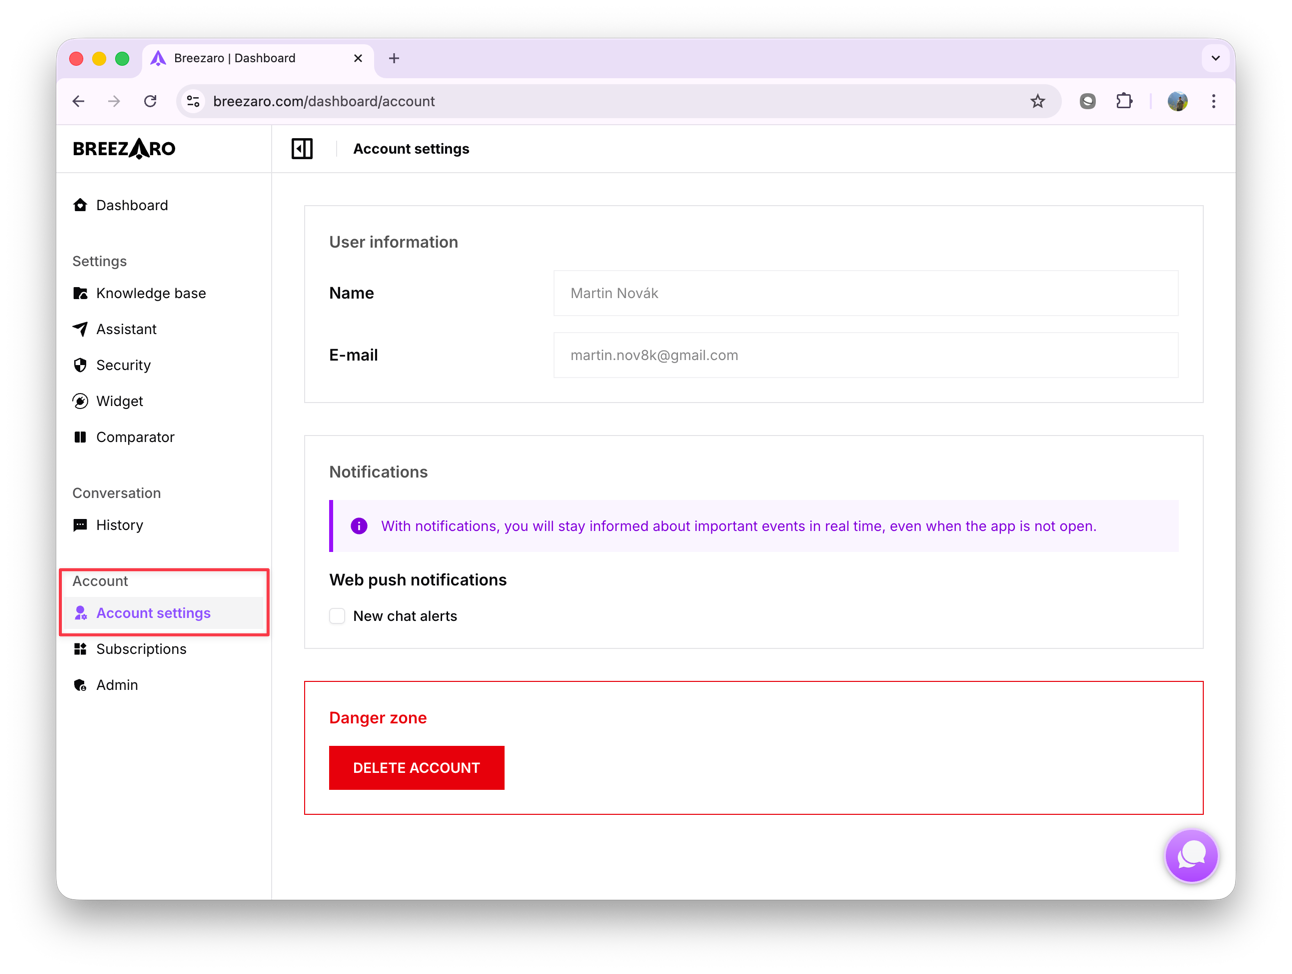This screenshot has height=974, width=1292.
Task: Click the Account settings link
Action: [153, 612]
